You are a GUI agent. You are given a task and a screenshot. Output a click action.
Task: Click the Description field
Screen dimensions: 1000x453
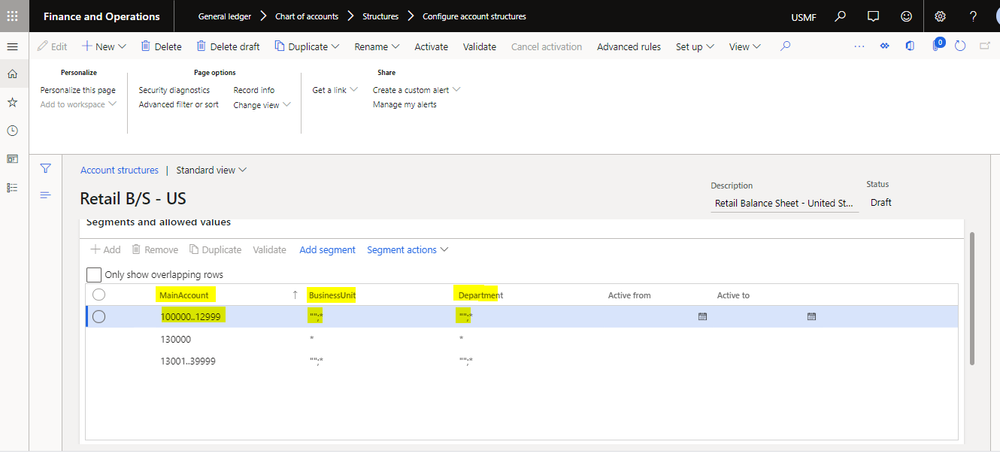click(x=783, y=203)
